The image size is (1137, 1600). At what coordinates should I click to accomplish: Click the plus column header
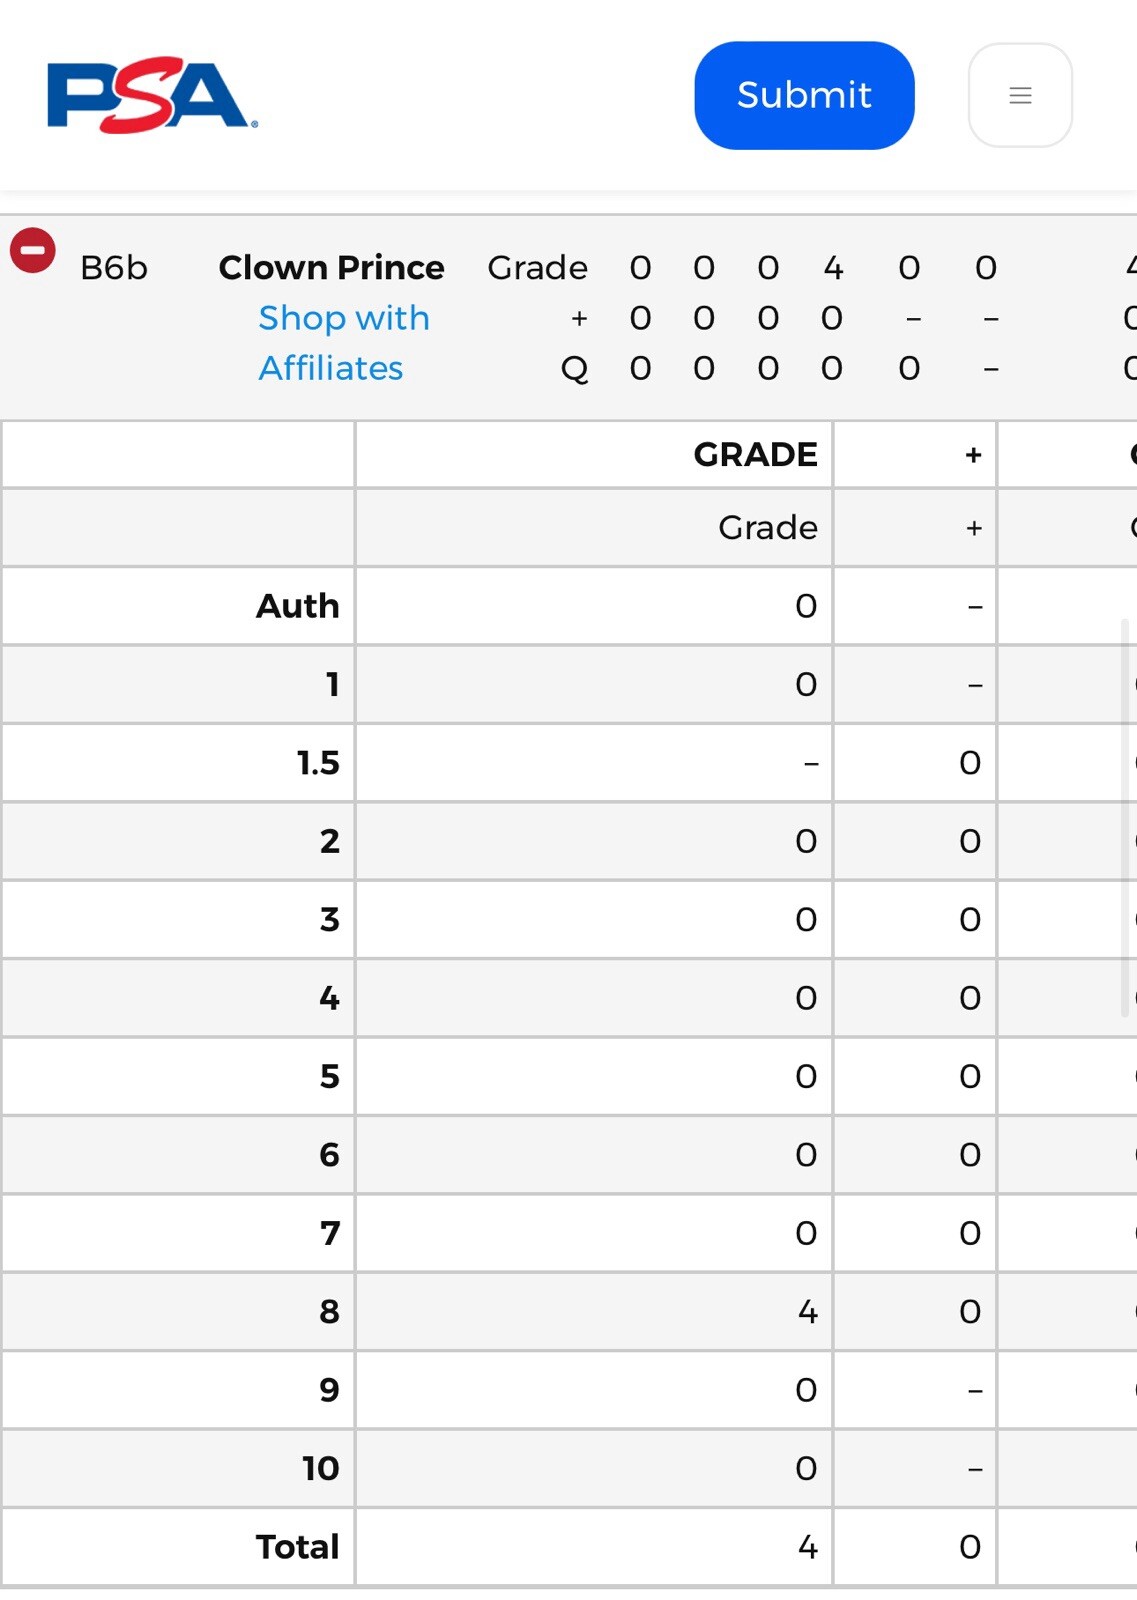click(x=972, y=455)
